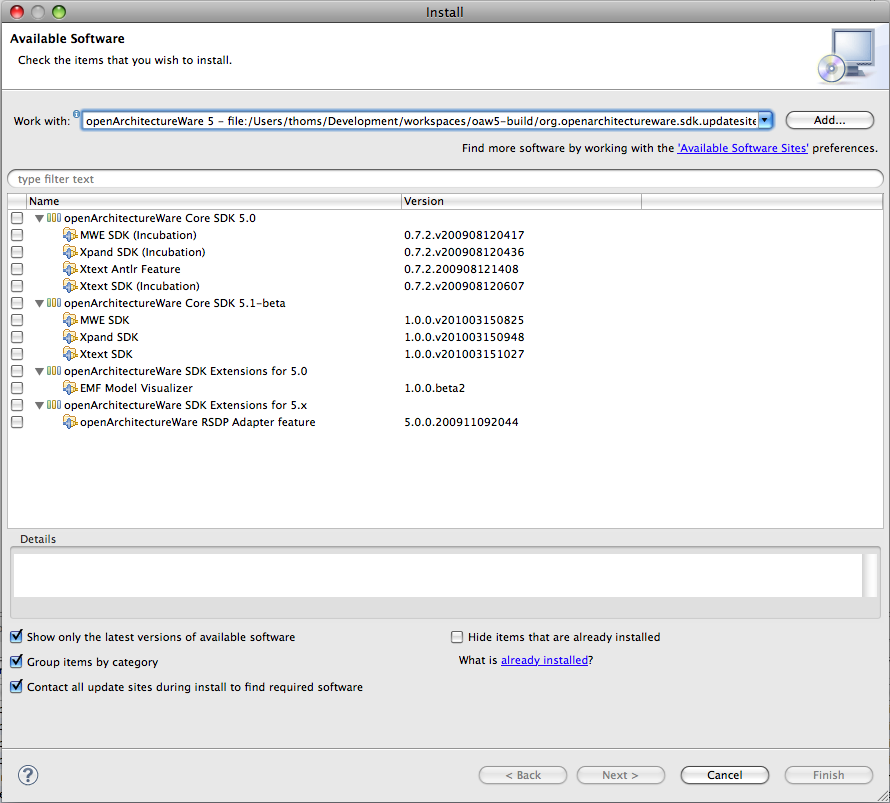Select the openArchitectureWare RSDP Adapter feature row
Screen dimensions: 890x803
198,422
